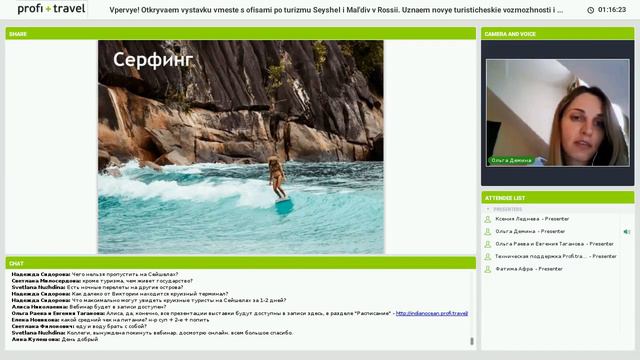Click the chat panel scrollbar
This screenshot has width=640, height=360.
tap(472, 341)
